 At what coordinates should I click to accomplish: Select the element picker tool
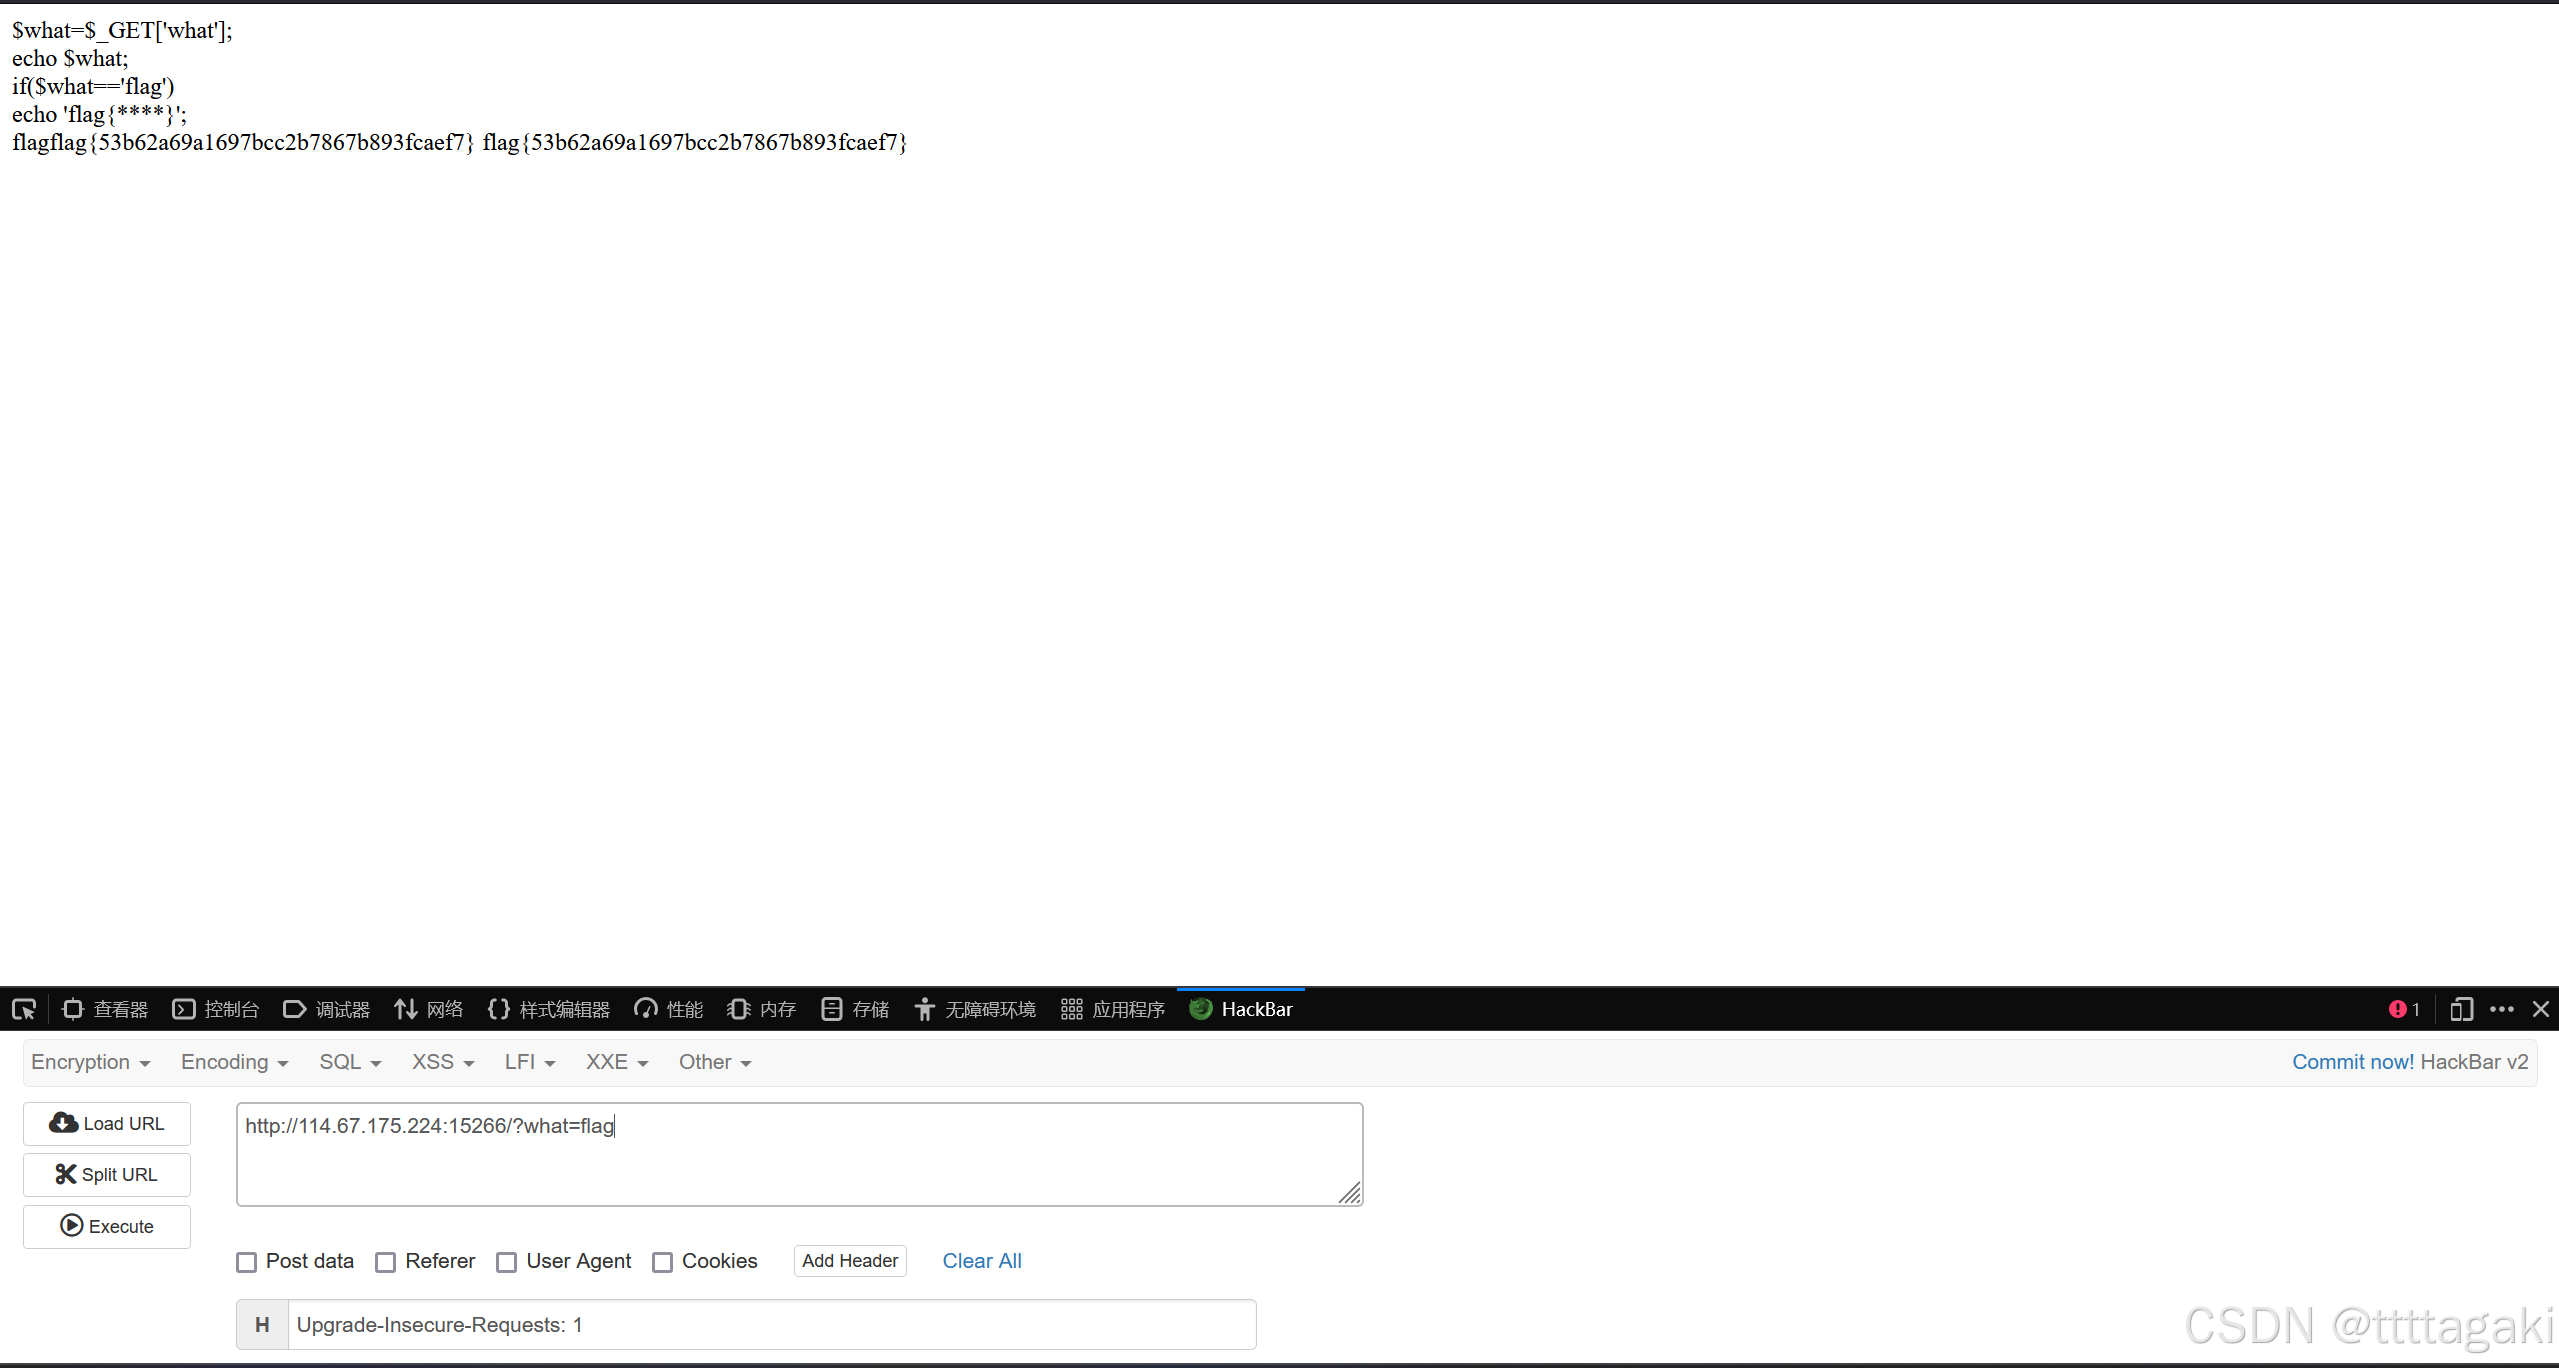[x=23, y=1009]
